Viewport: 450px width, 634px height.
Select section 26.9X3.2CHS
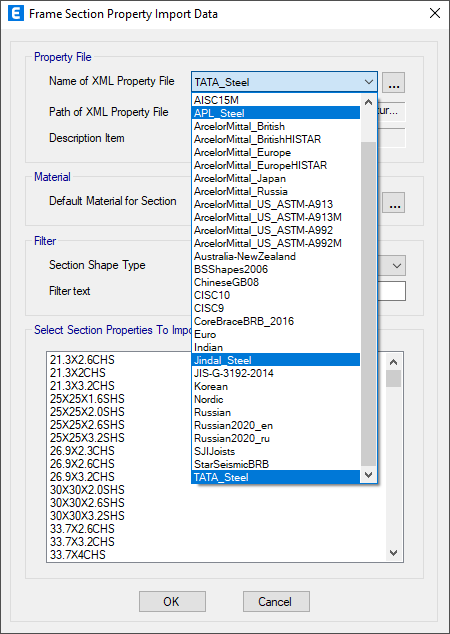(82, 476)
